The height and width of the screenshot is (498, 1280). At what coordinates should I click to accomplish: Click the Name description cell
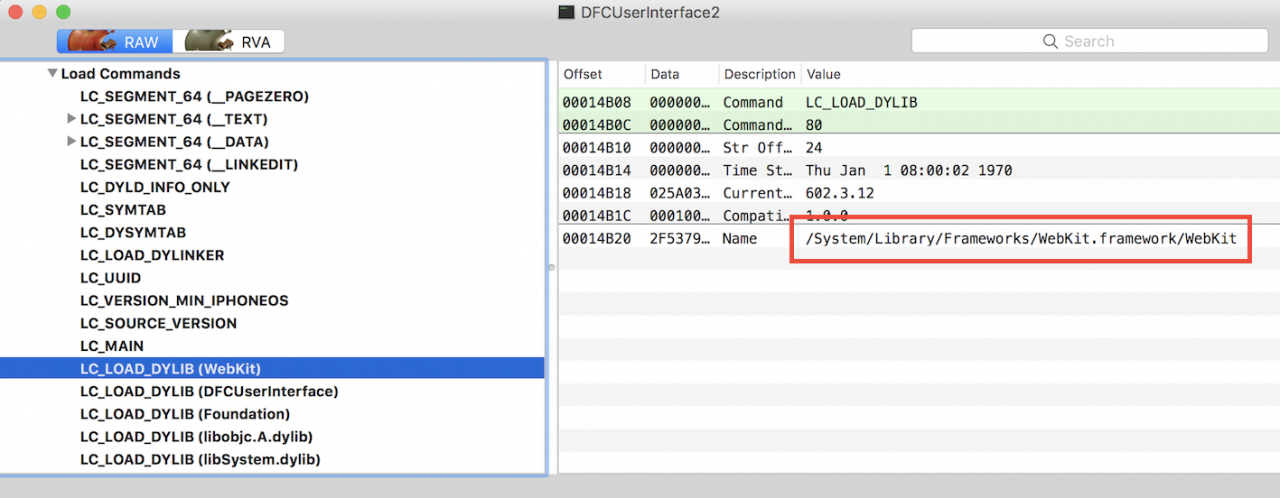pyautogui.click(x=740, y=239)
